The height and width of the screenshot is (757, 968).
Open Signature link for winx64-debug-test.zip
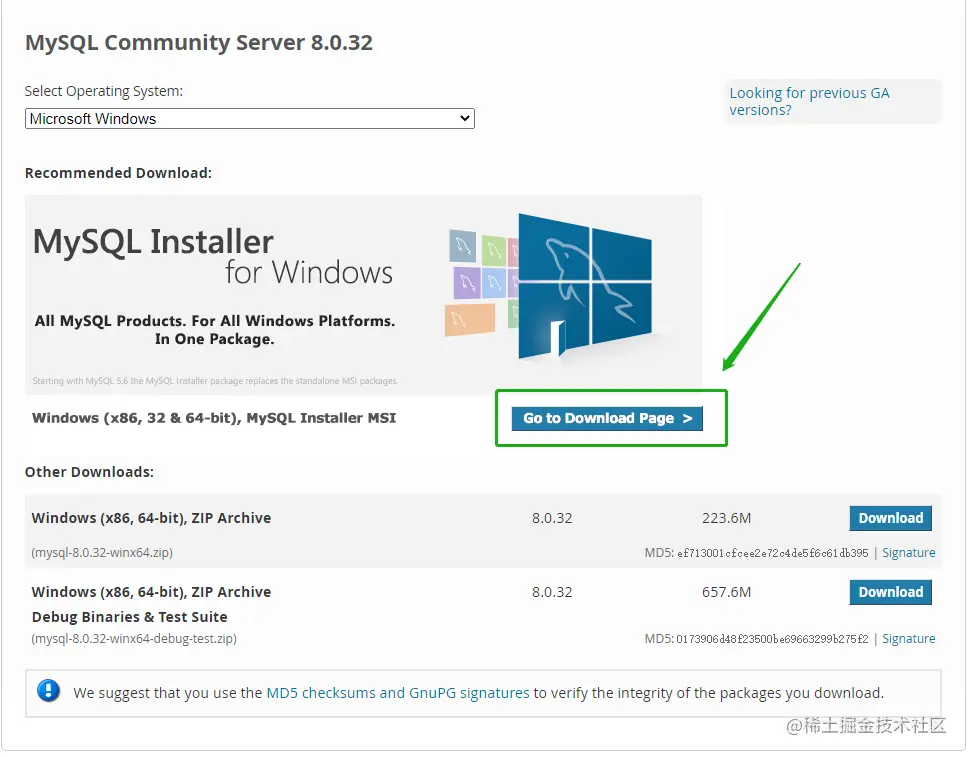tap(908, 638)
